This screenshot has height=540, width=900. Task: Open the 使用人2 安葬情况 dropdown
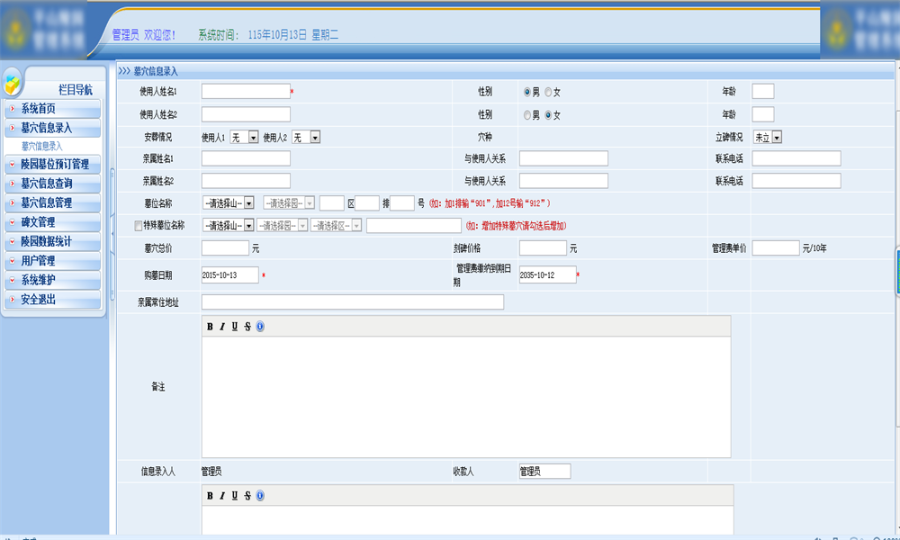pyautogui.click(x=306, y=137)
